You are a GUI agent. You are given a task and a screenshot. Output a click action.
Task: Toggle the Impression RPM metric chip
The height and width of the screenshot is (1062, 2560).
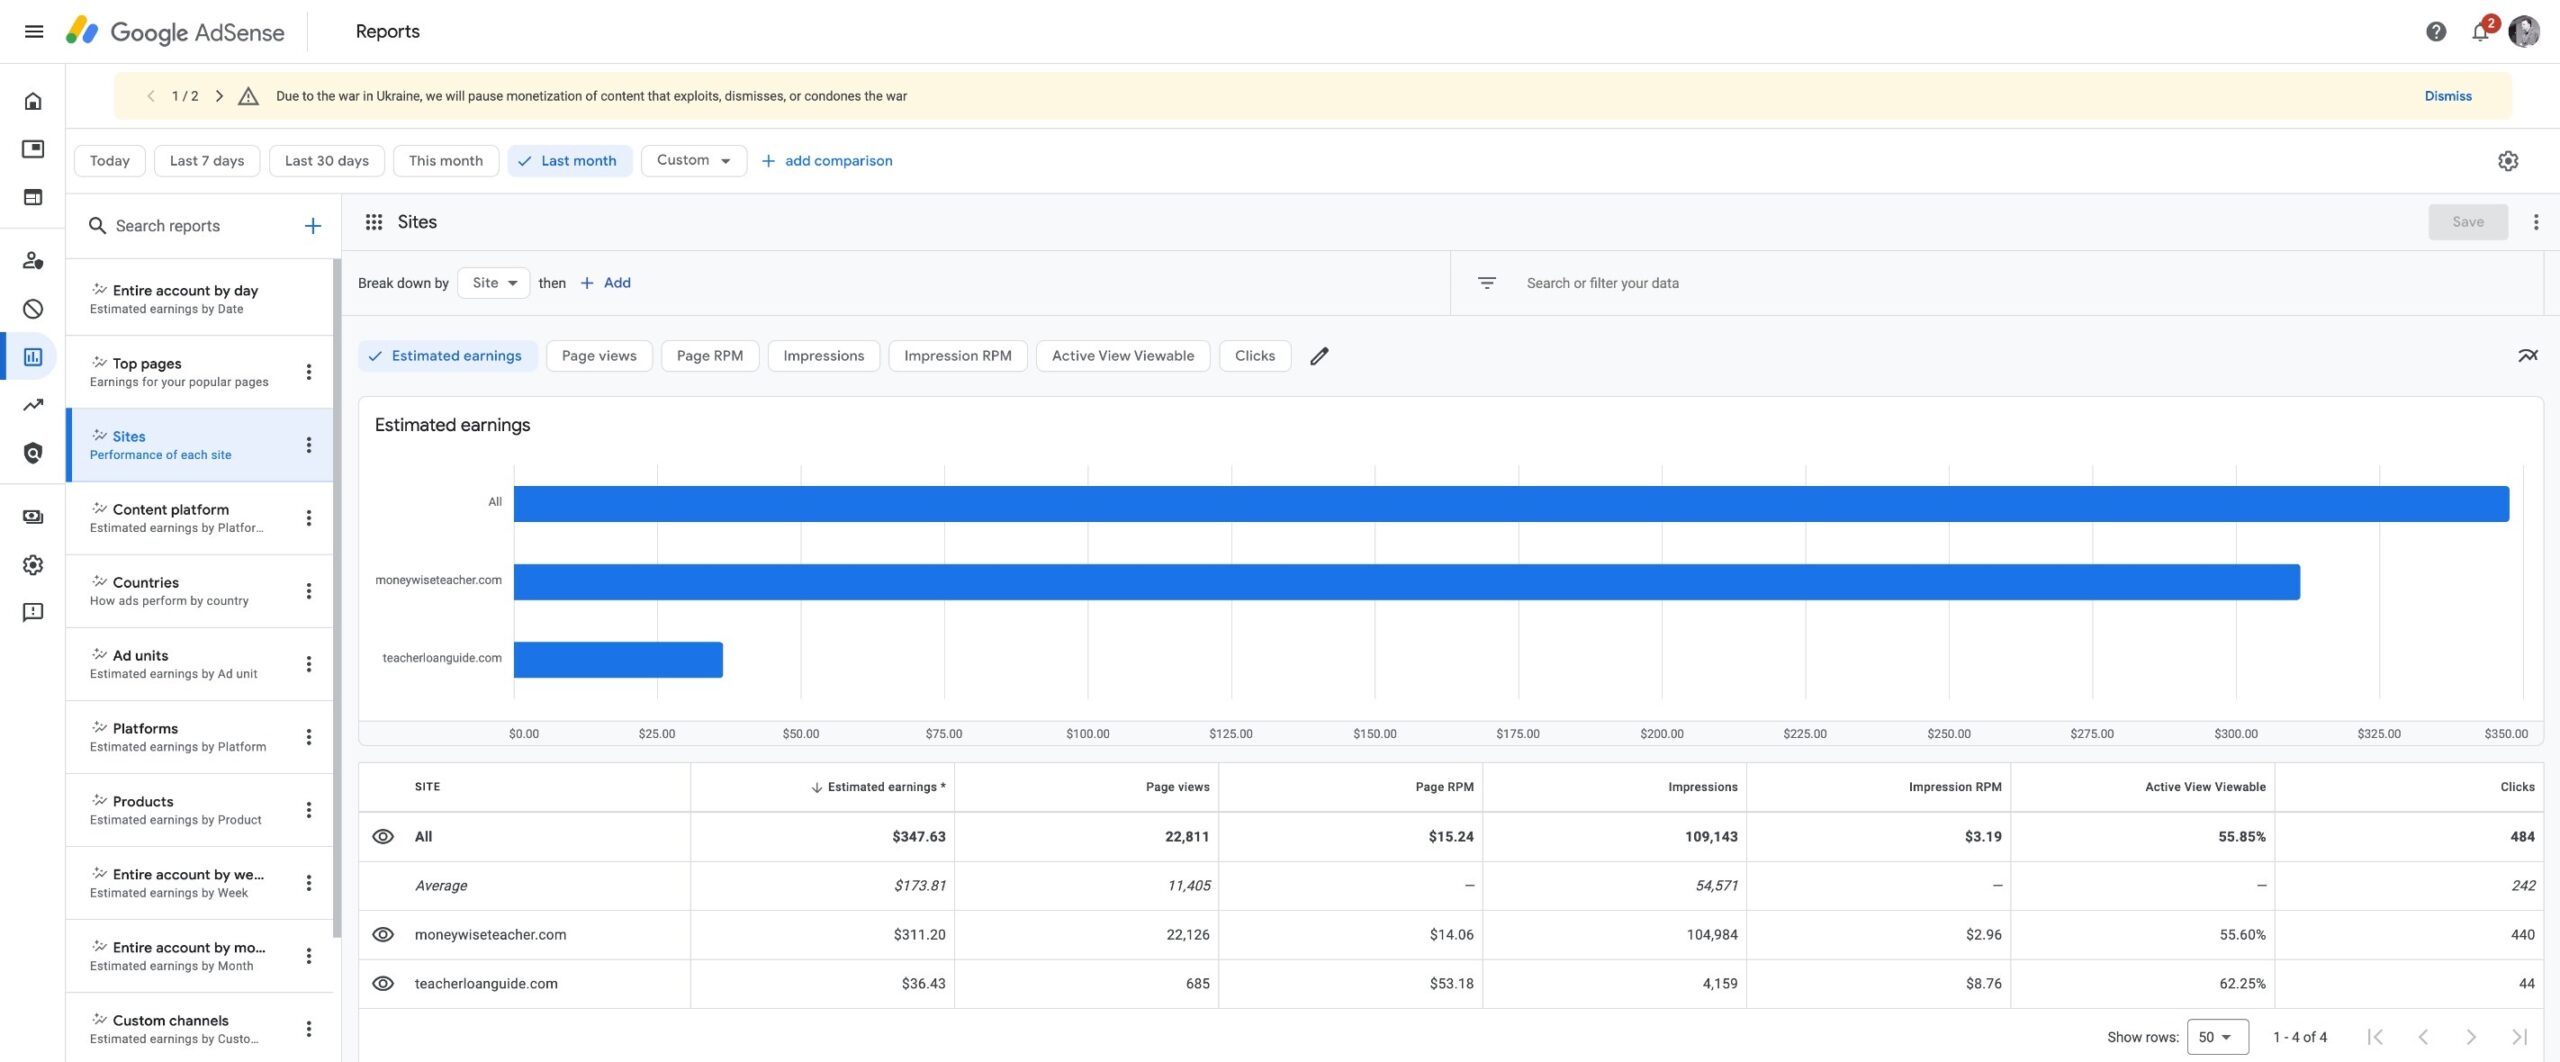pos(958,356)
